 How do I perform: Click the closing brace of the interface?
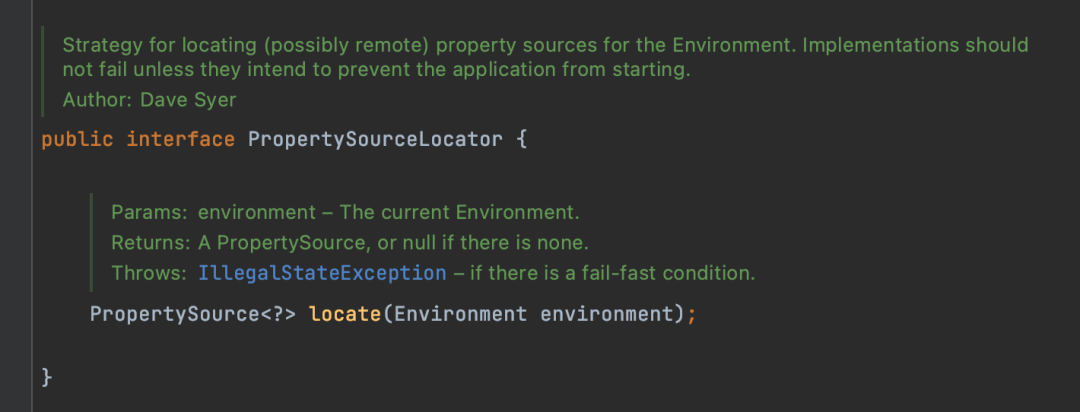(x=46, y=377)
